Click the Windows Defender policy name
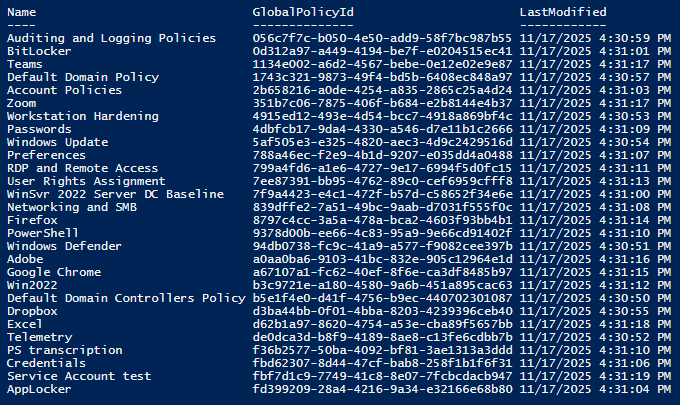The height and width of the screenshot is (405, 680). coord(64,246)
